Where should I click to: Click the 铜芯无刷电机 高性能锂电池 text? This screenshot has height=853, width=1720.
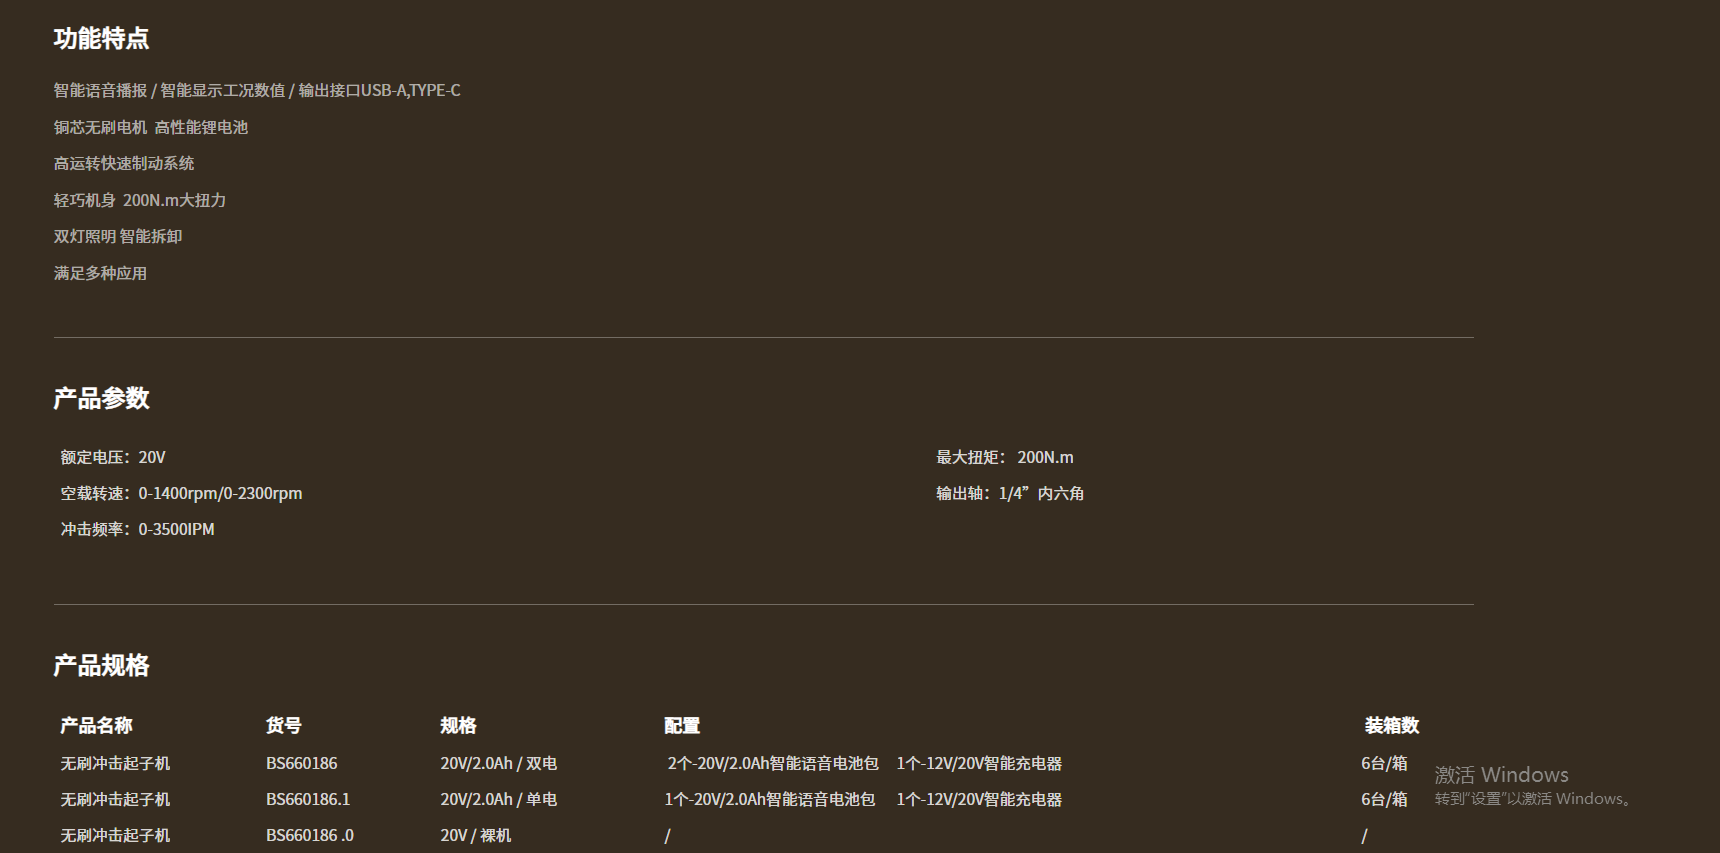point(150,127)
